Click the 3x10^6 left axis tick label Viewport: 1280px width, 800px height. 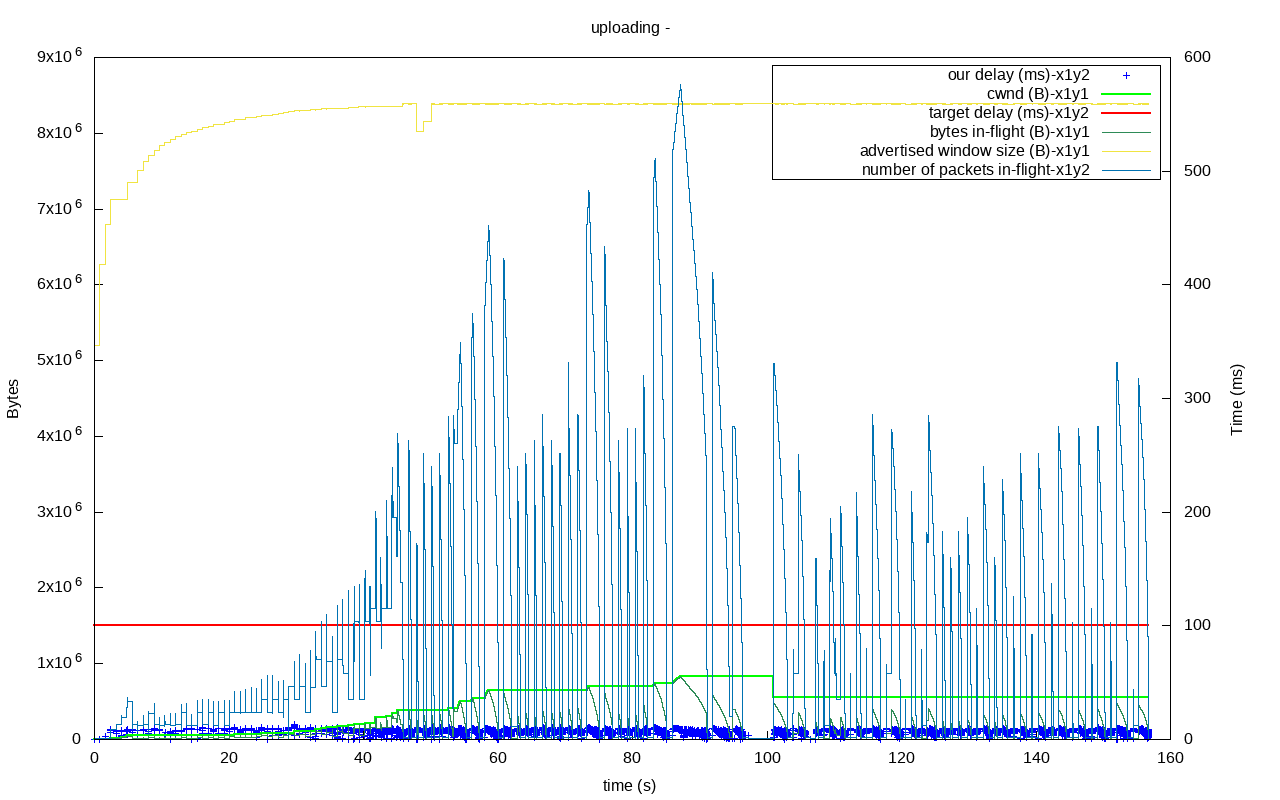[x=59, y=511]
